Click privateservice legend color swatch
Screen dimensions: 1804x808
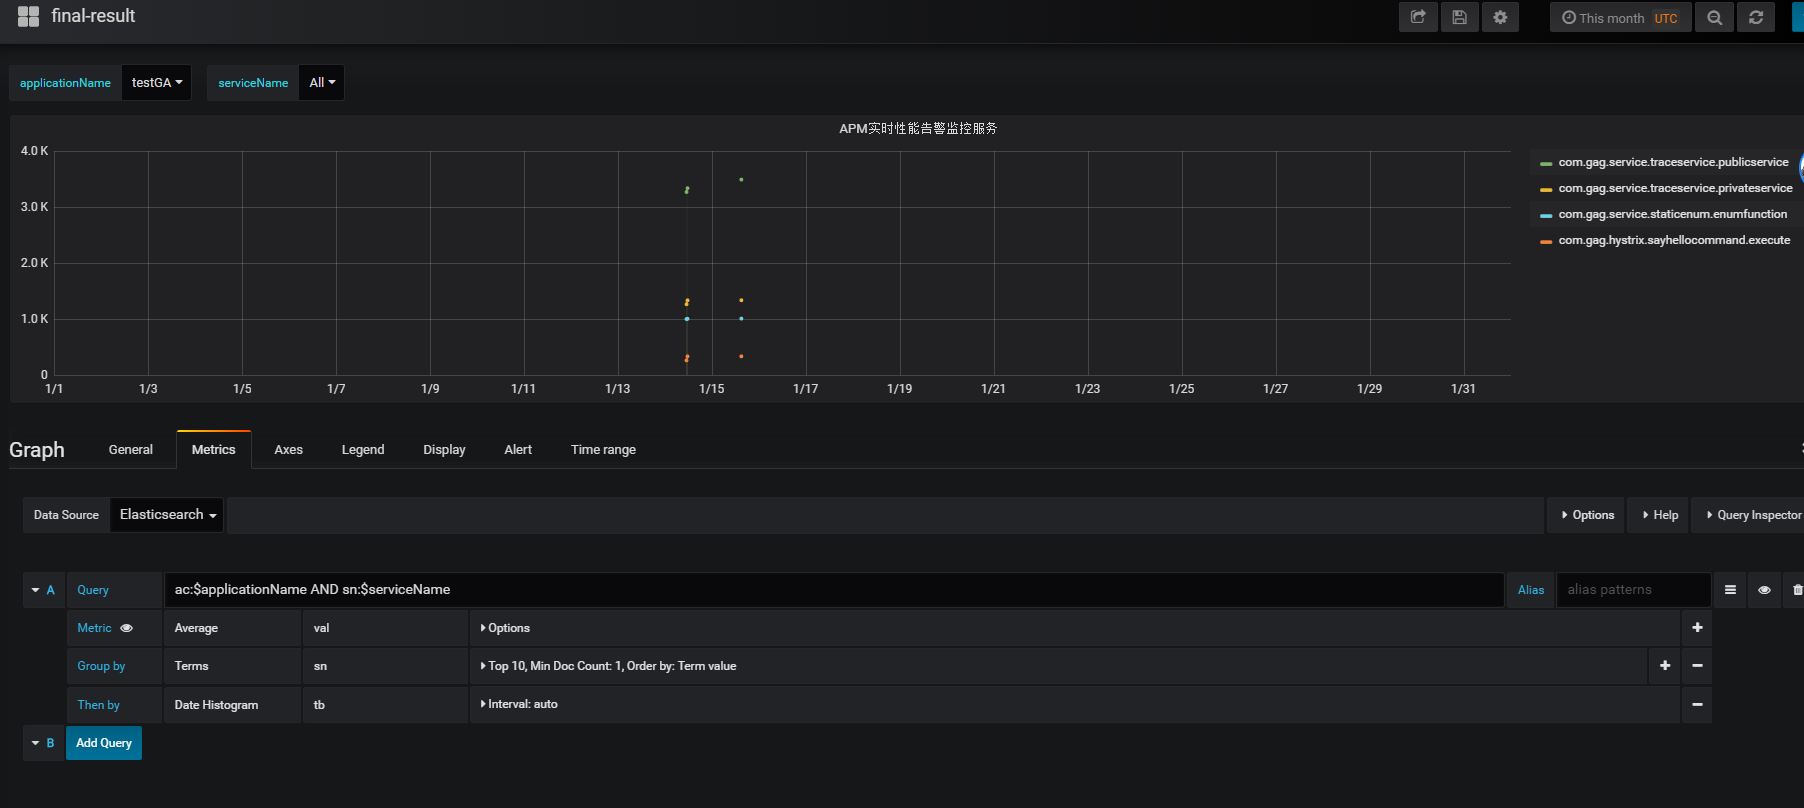[1546, 189]
